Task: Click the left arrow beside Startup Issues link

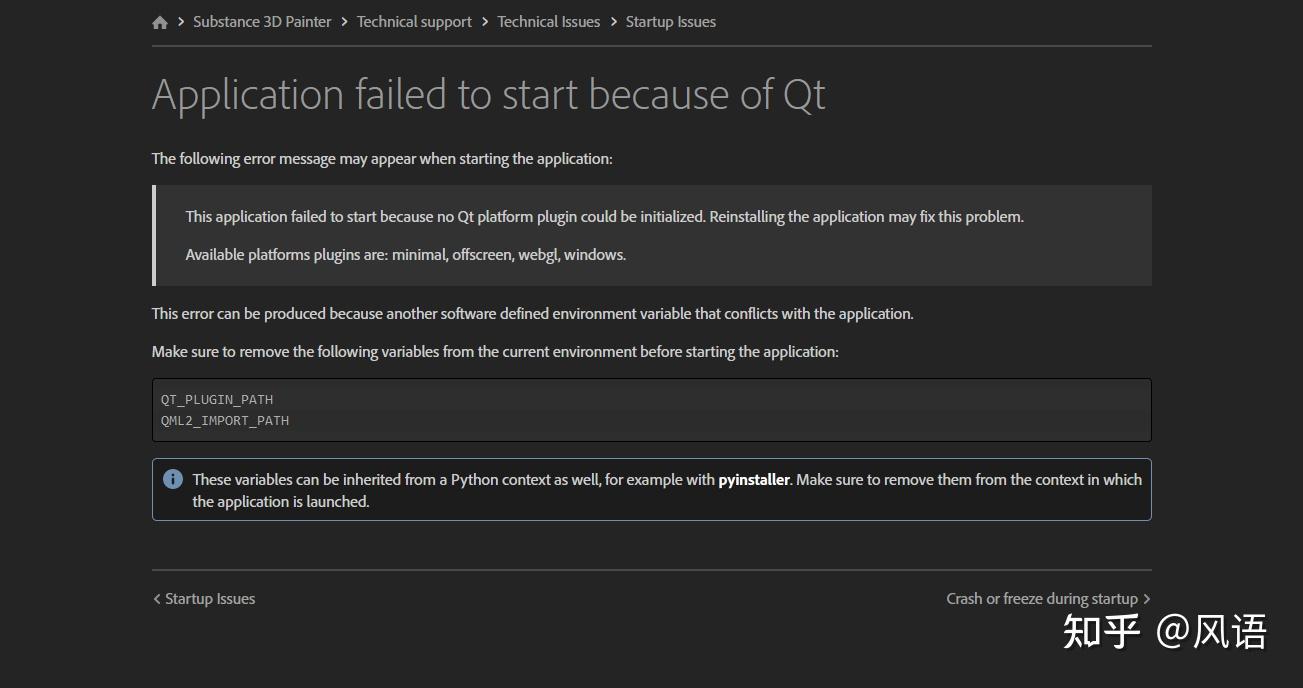Action: (x=157, y=598)
